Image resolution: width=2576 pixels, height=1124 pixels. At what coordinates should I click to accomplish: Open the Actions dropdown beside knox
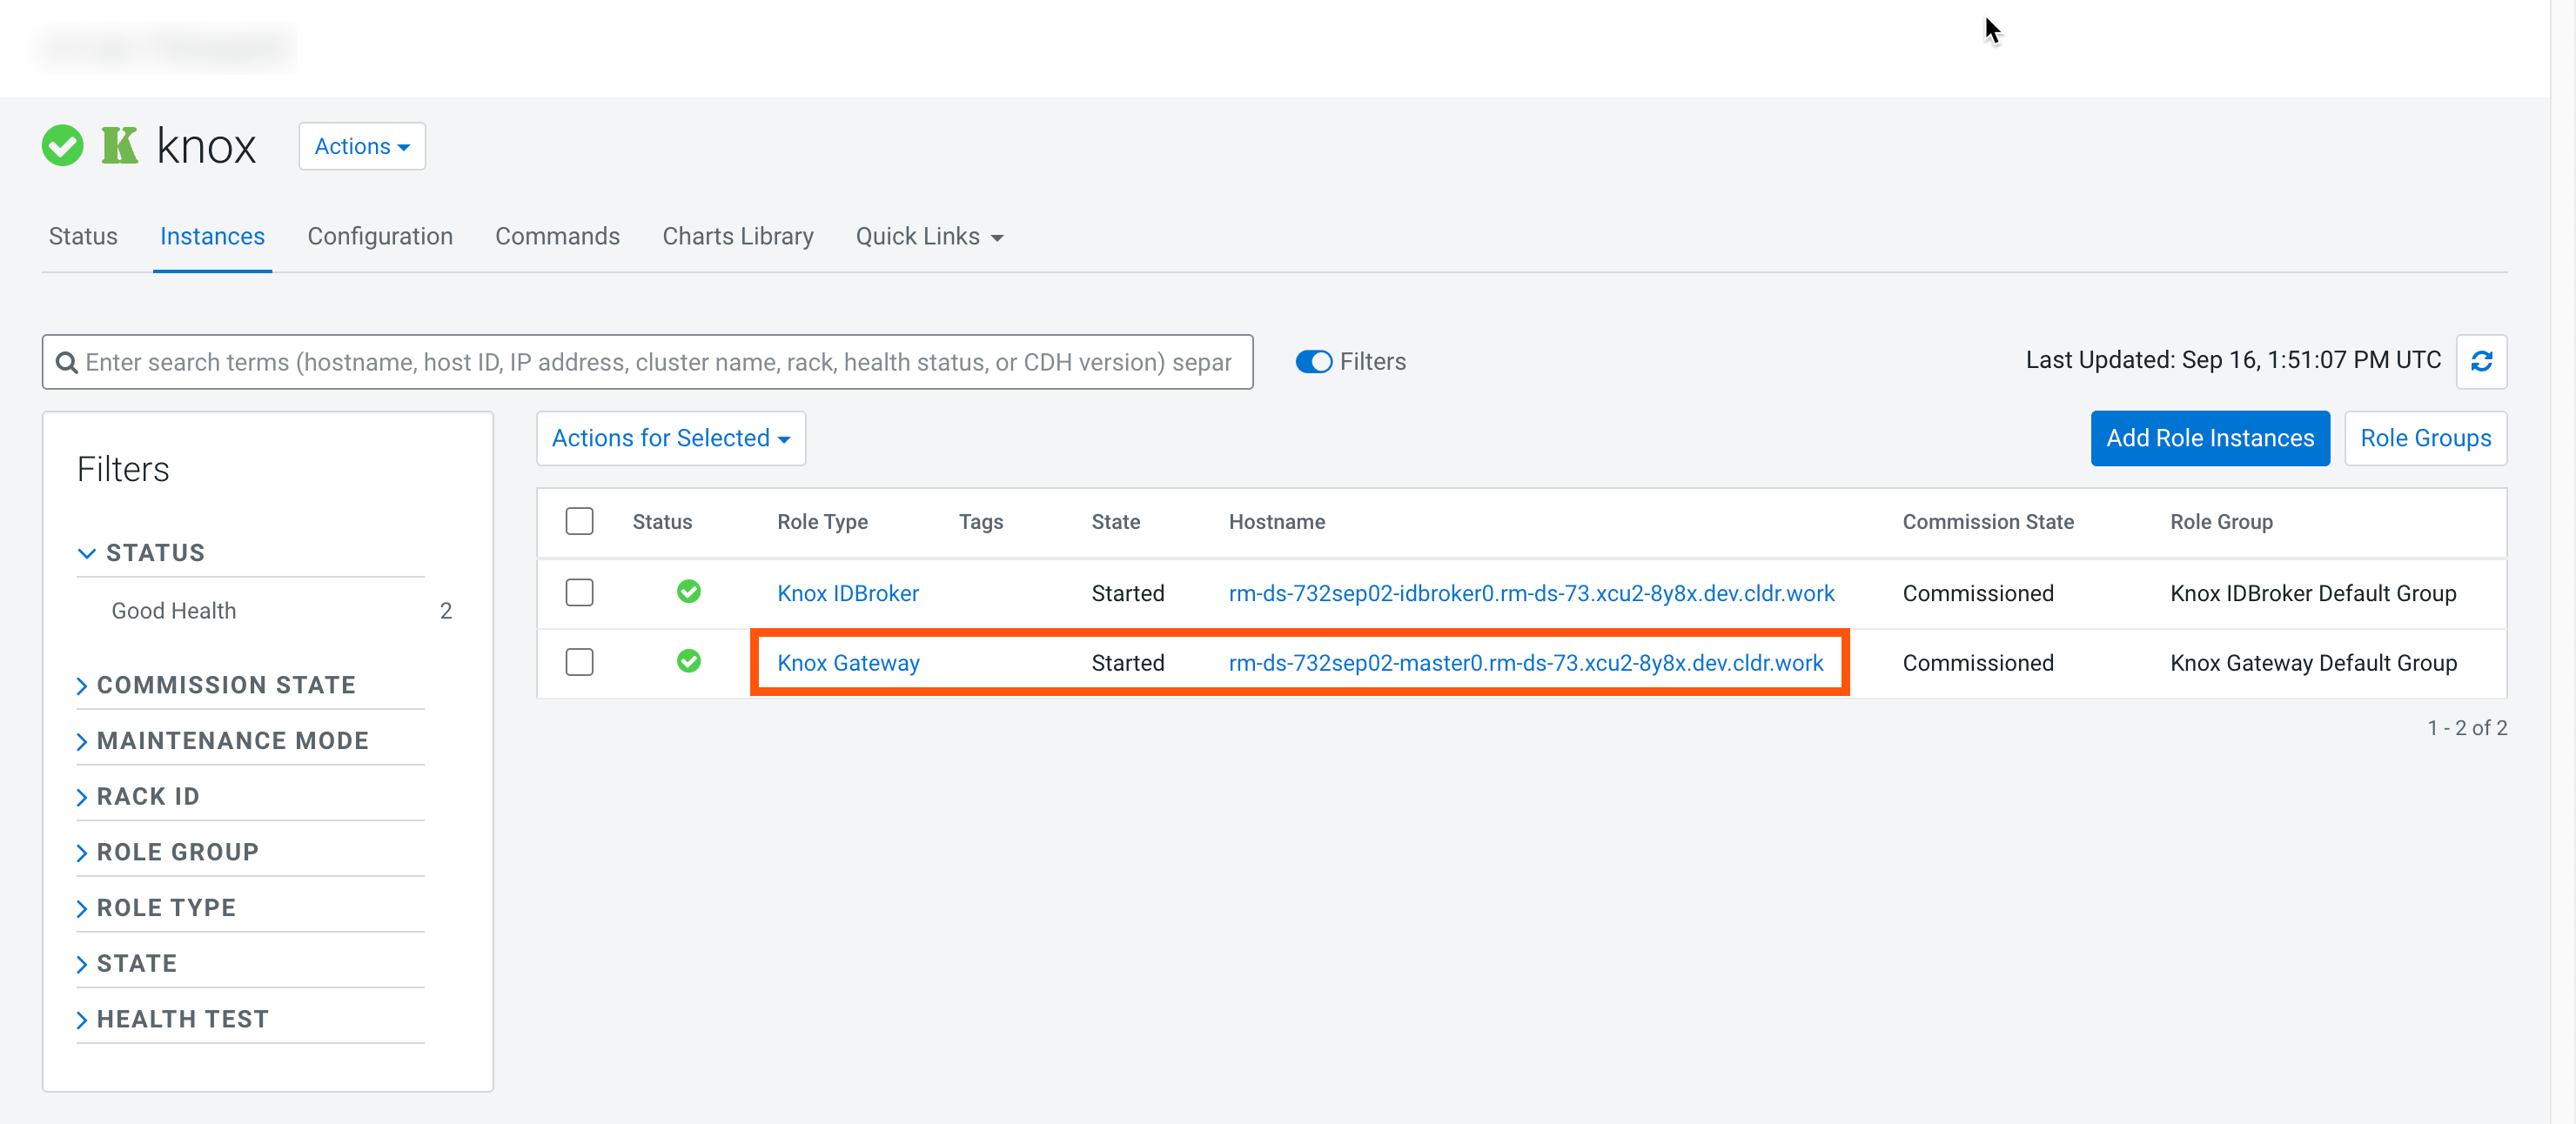point(362,146)
